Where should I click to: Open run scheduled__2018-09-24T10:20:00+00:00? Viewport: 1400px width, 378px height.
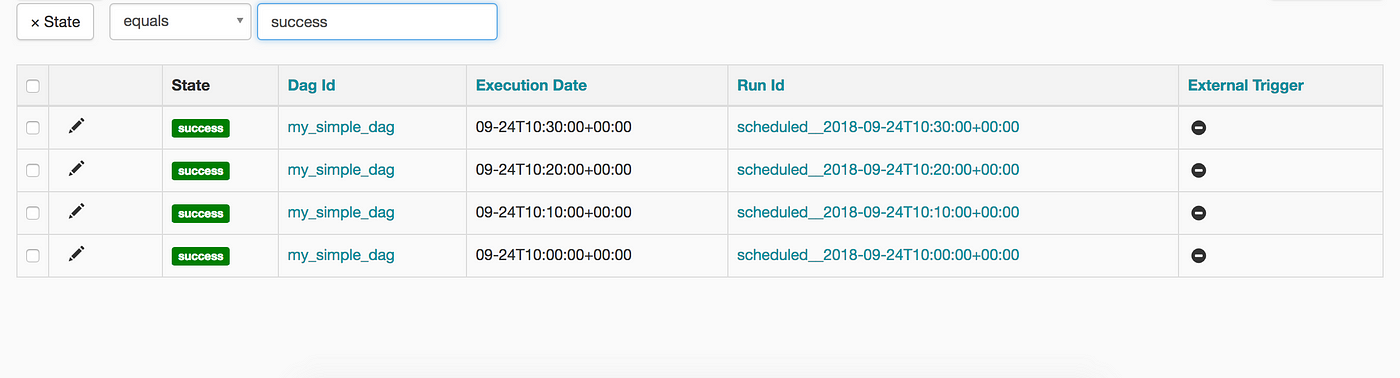(x=878, y=170)
